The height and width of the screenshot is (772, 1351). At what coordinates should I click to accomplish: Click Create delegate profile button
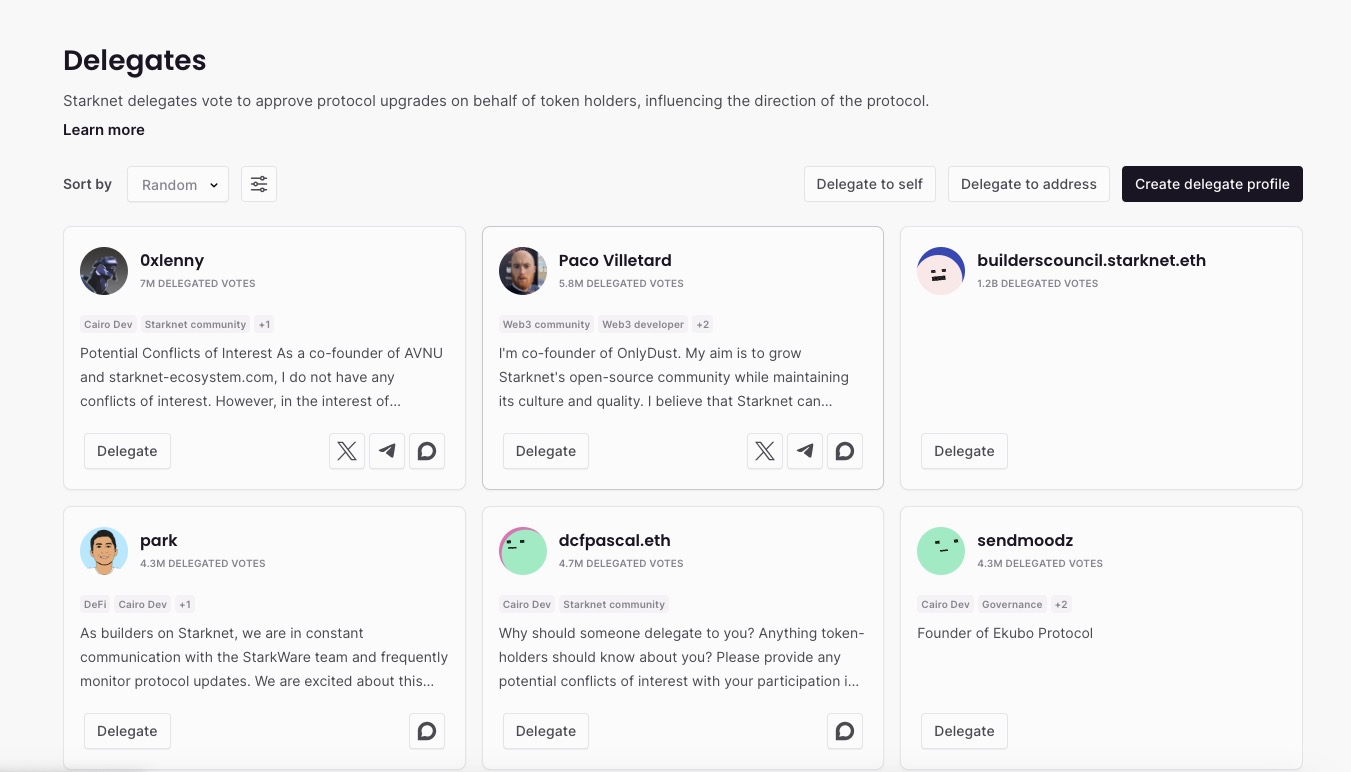(x=1212, y=184)
